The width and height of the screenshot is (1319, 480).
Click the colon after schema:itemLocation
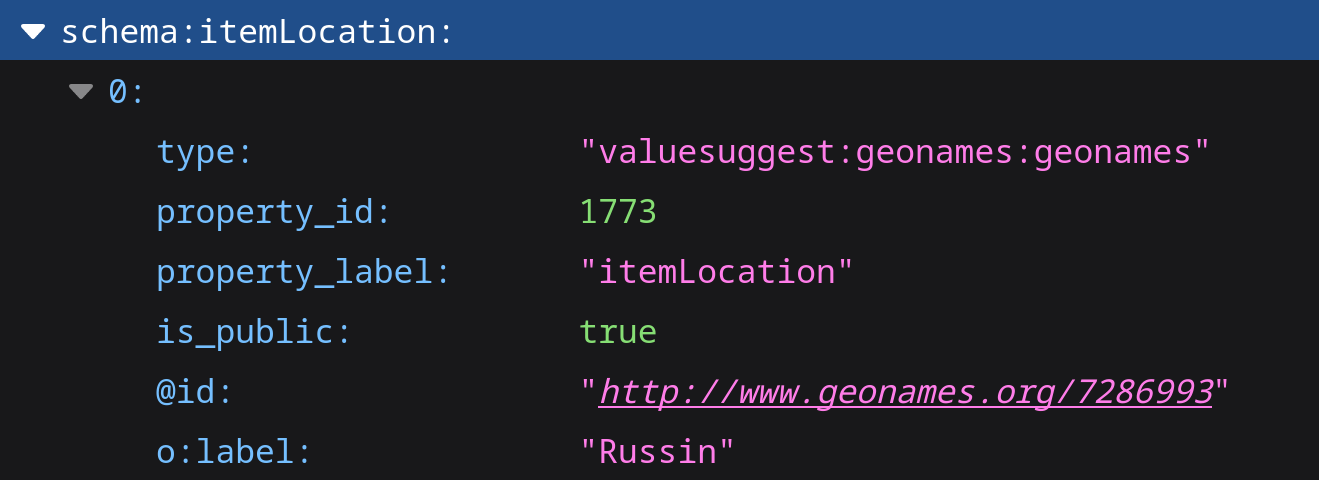[x=445, y=32]
